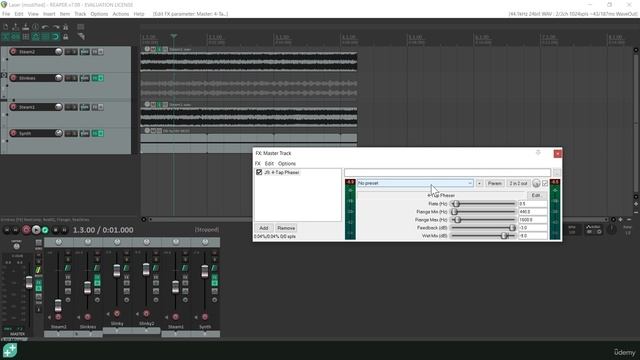
Task: Open the View menu
Action: [x=33, y=14]
